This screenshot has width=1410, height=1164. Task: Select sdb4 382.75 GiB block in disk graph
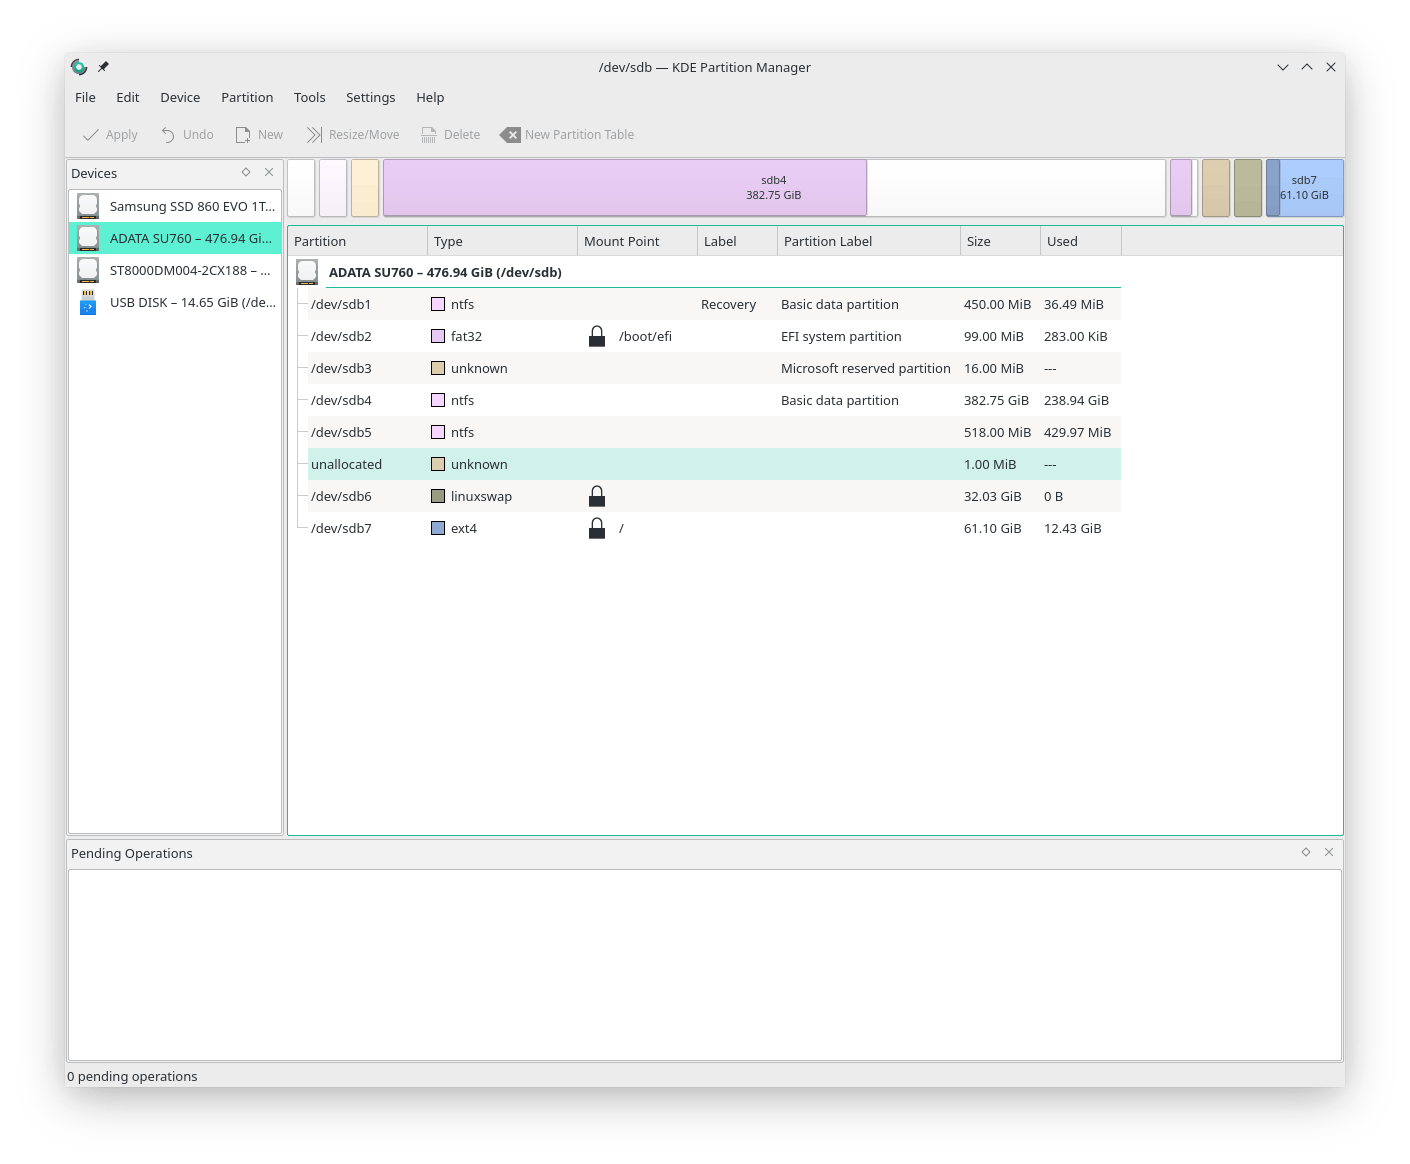point(774,188)
